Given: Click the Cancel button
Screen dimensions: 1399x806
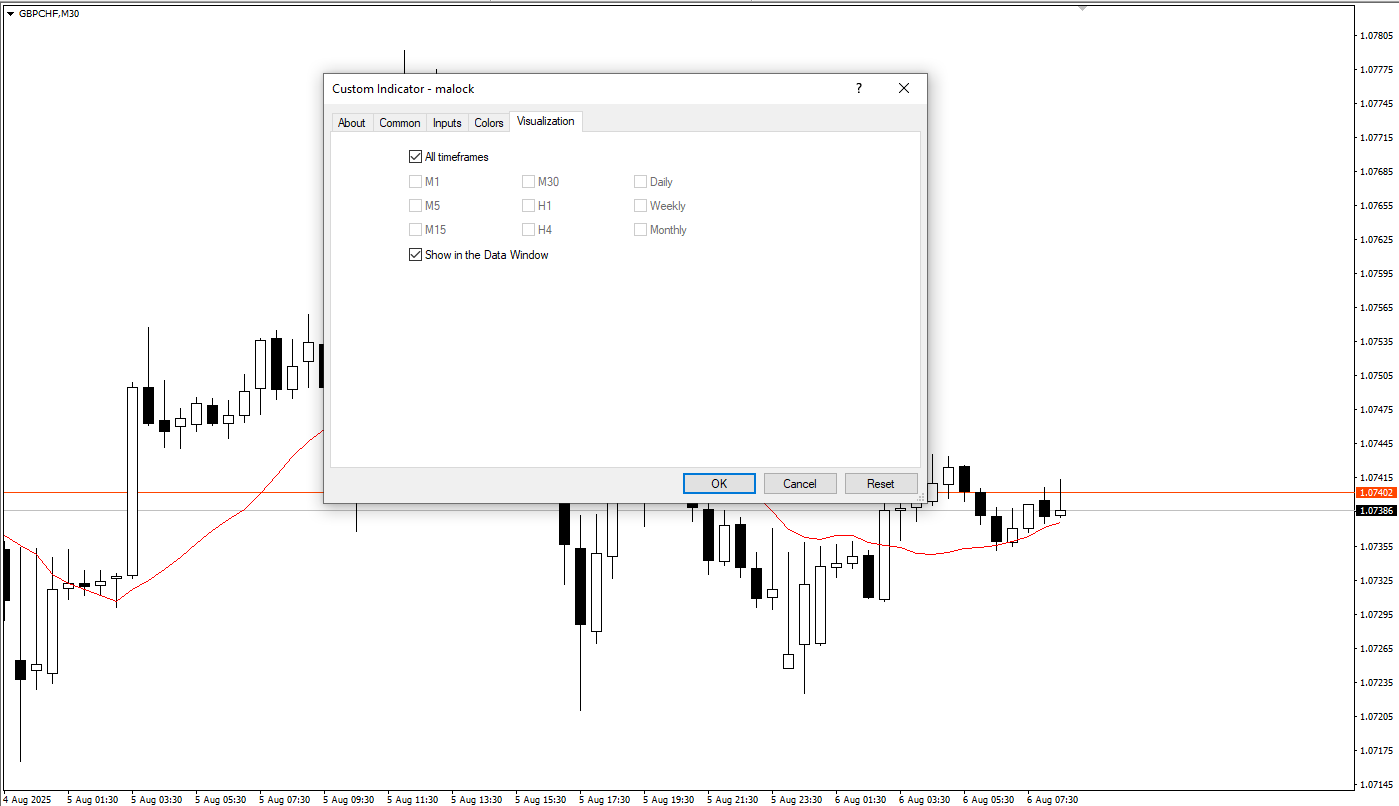Looking at the screenshot, I should tap(800, 484).
